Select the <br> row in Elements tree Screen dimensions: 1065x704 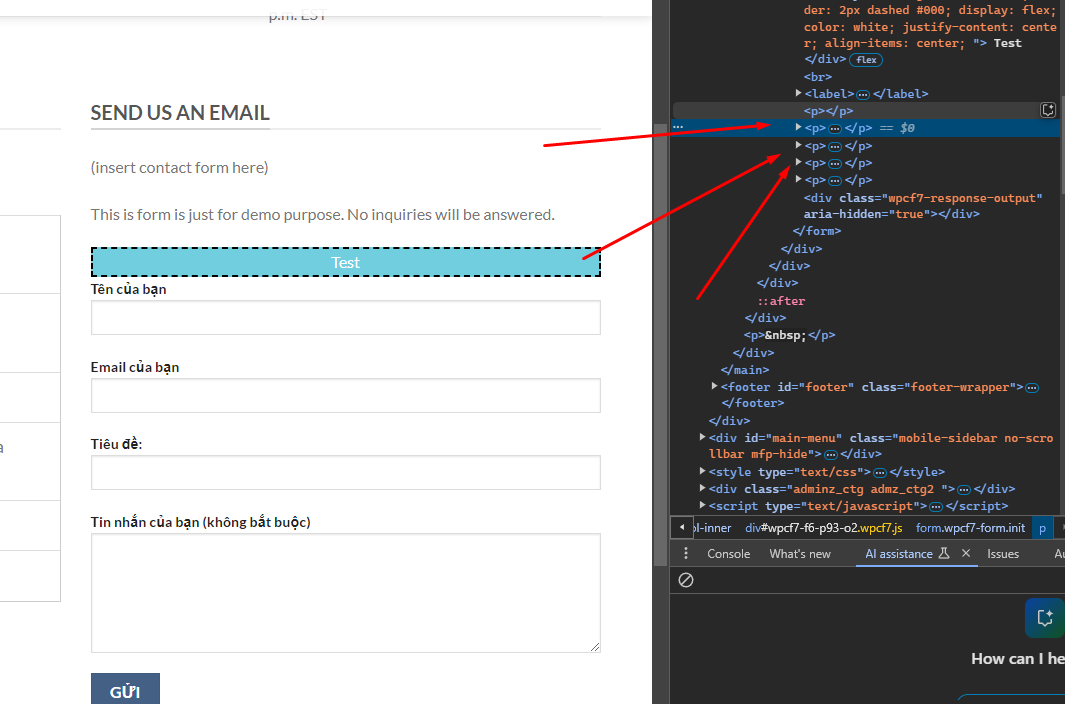pyautogui.click(x=818, y=77)
